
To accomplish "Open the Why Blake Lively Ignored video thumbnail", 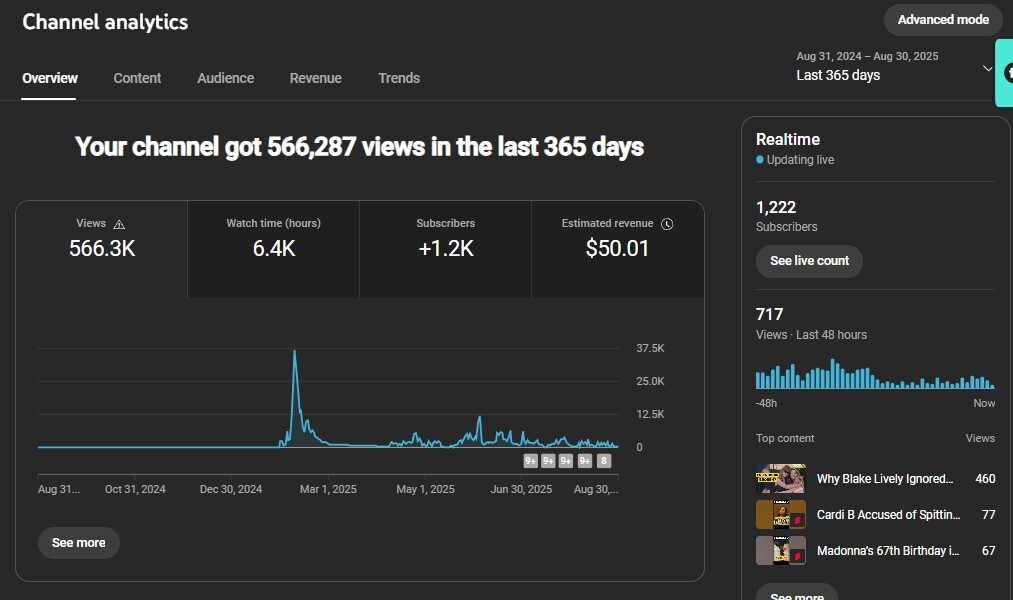I will point(780,479).
